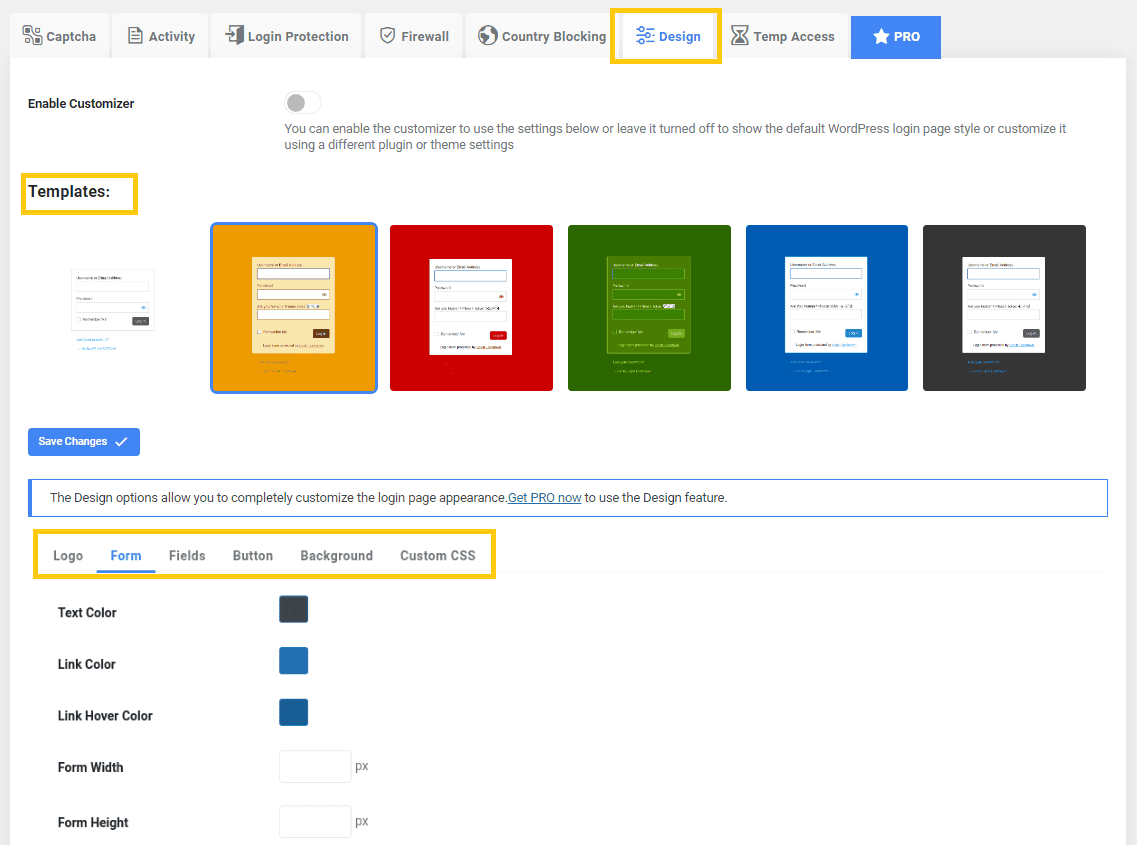Switch to the Activity tab
This screenshot has height=845, width=1137.
[x=161, y=36]
